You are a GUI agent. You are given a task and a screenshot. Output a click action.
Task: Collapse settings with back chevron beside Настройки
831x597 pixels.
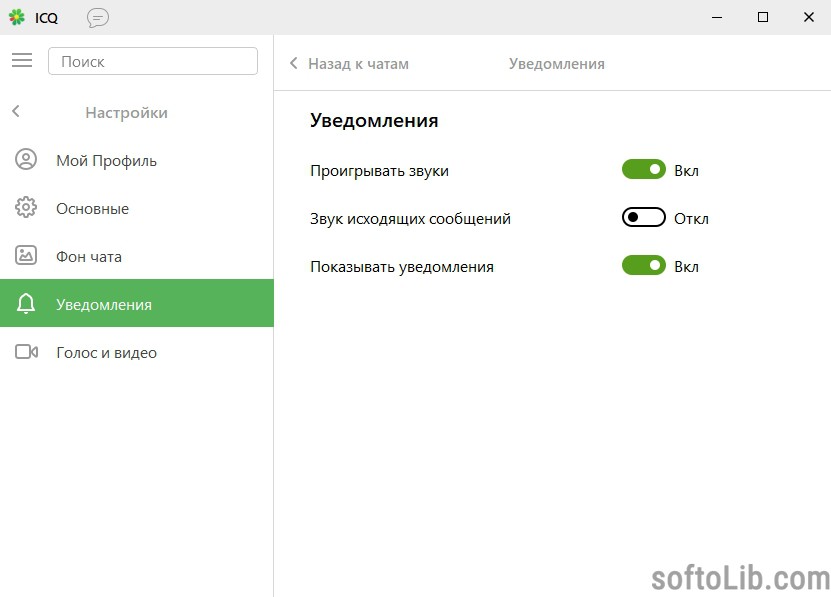(16, 111)
